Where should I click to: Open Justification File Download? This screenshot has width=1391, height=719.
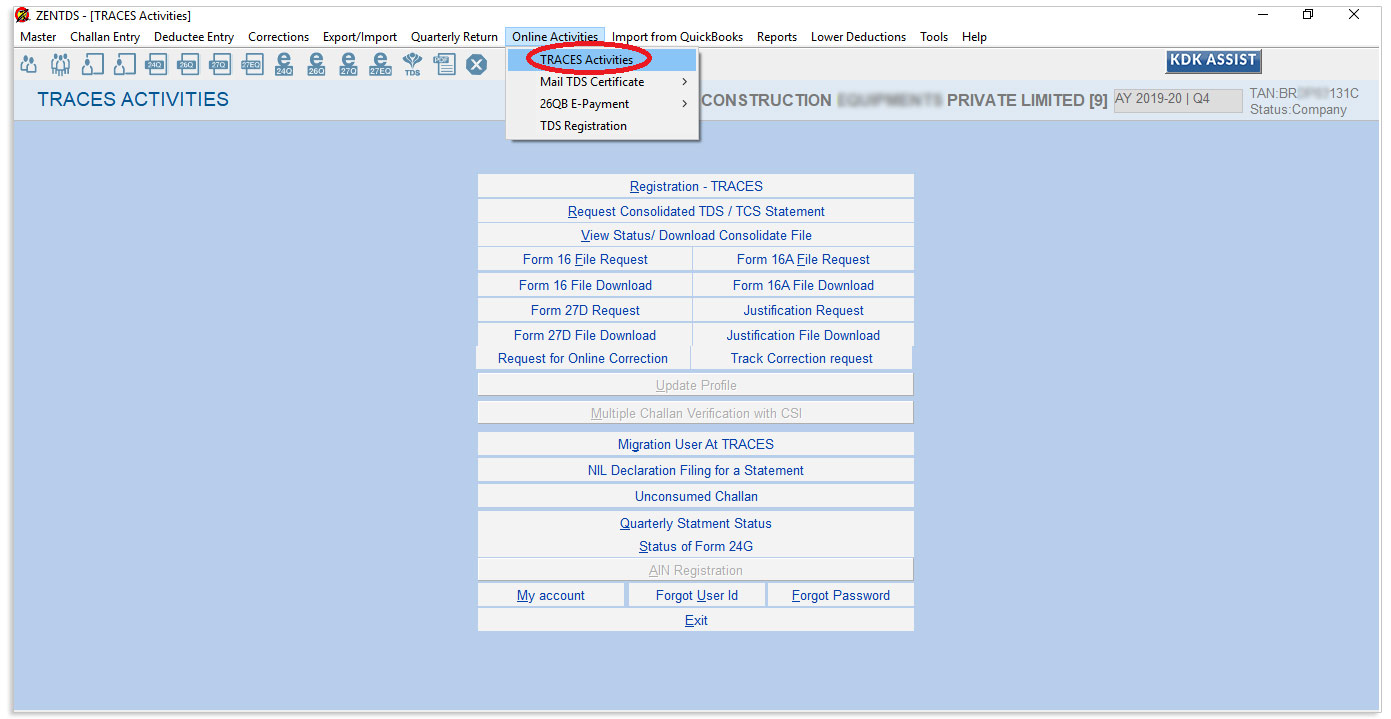tap(803, 335)
